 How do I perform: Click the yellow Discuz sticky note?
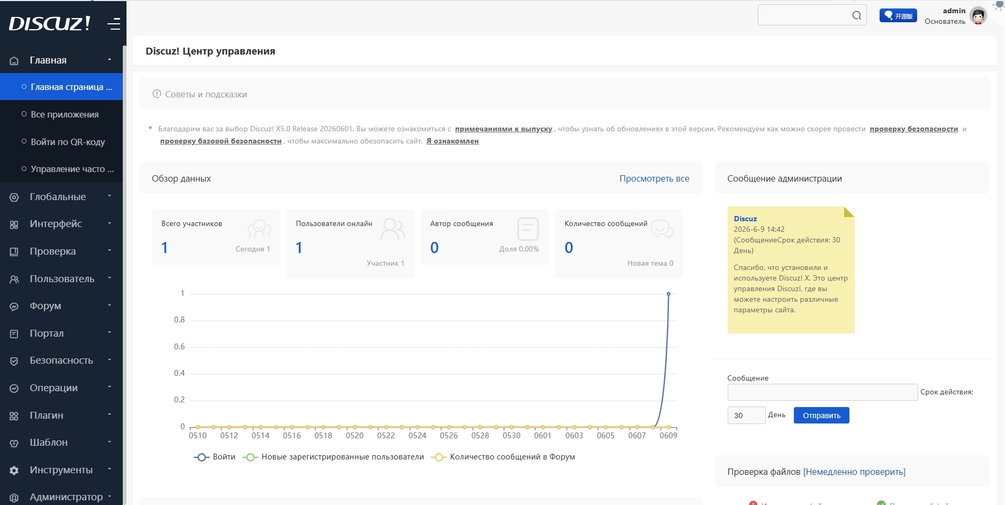pyautogui.click(x=791, y=269)
